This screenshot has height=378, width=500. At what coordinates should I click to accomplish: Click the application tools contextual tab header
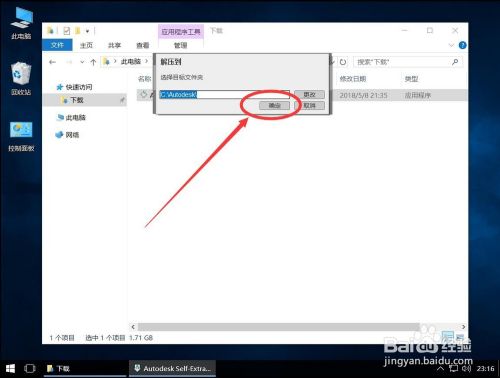tap(181, 32)
